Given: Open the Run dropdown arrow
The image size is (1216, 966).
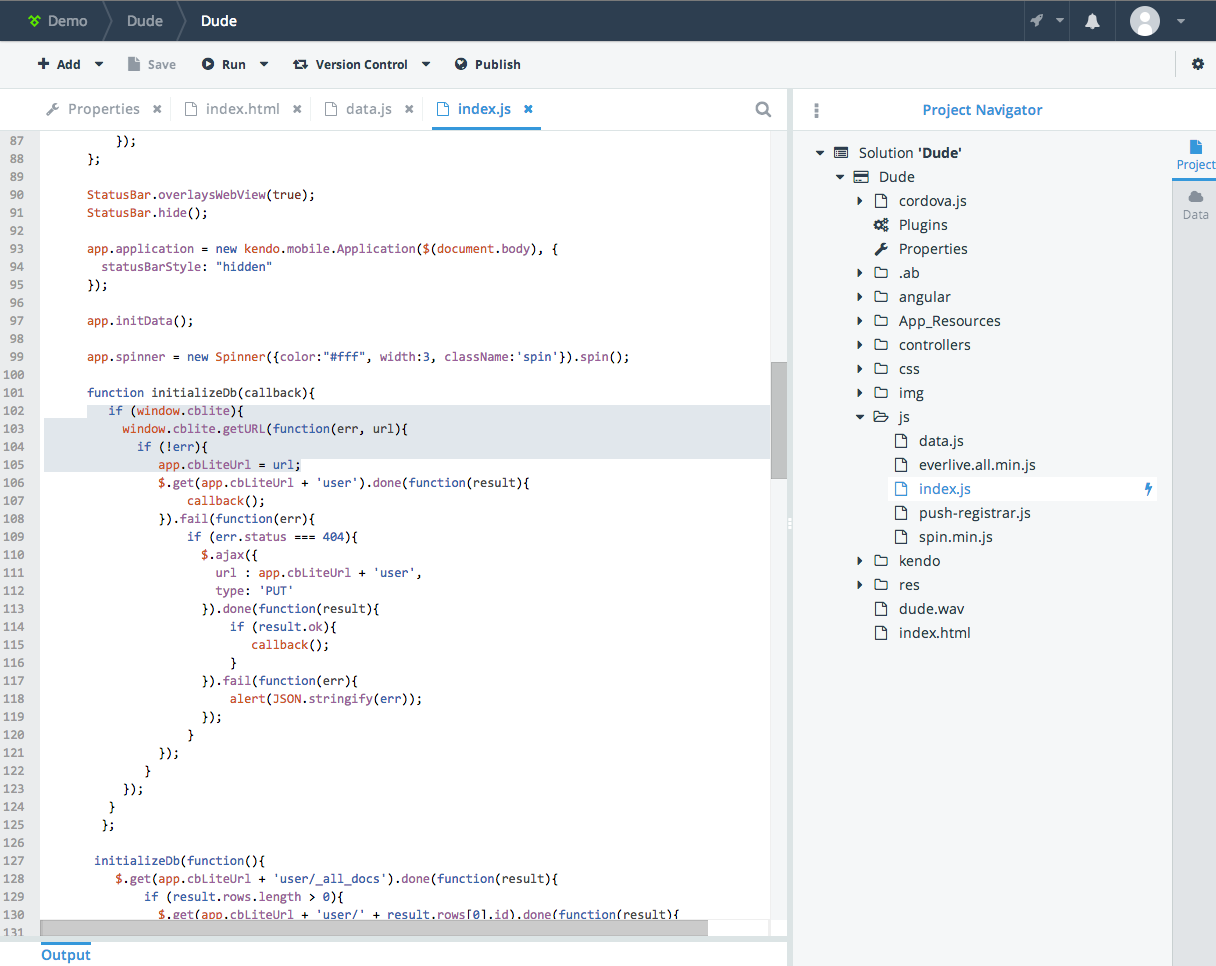Looking at the screenshot, I should pyautogui.click(x=264, y=64).
